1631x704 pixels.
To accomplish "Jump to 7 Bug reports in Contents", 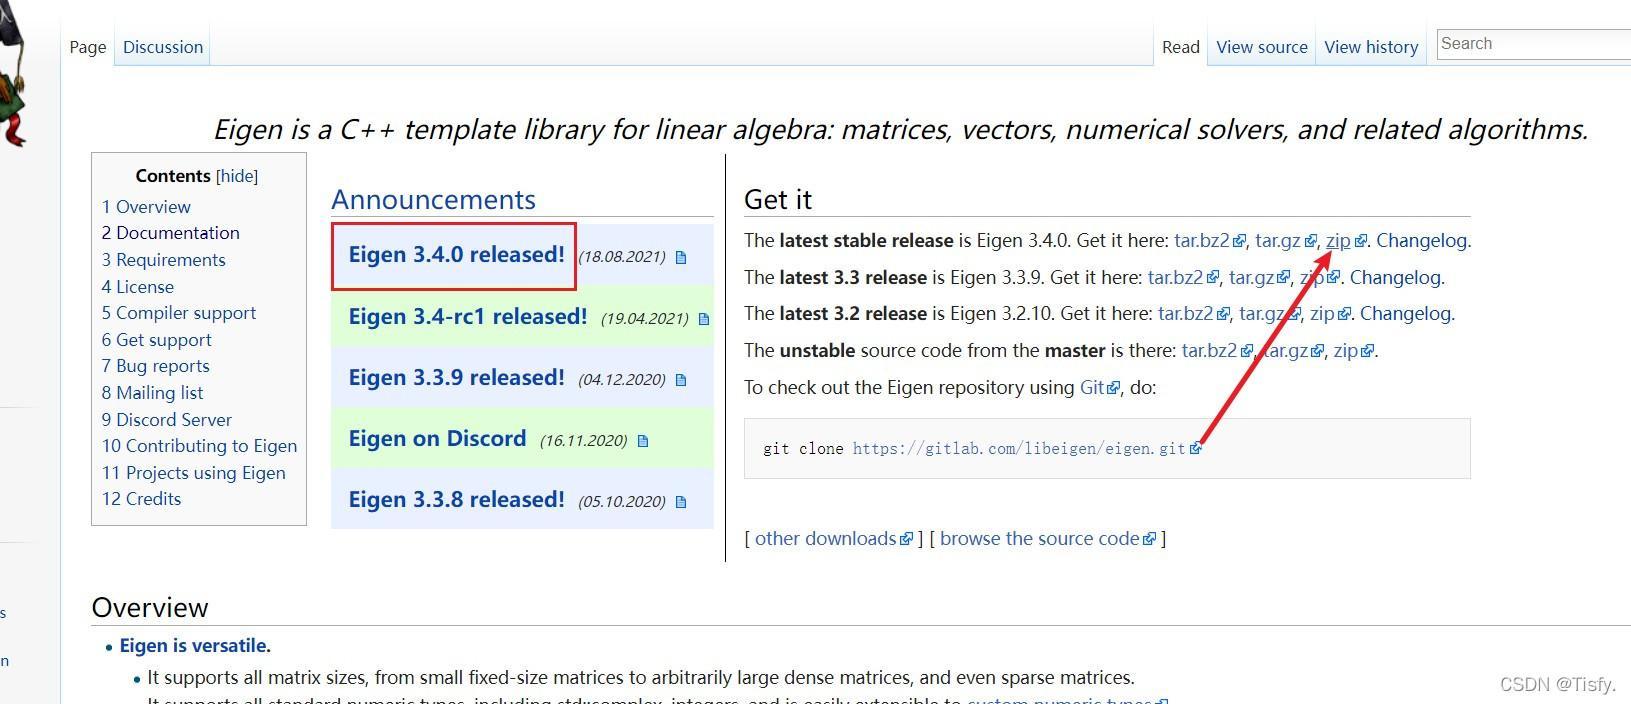I will click(155, 366).
